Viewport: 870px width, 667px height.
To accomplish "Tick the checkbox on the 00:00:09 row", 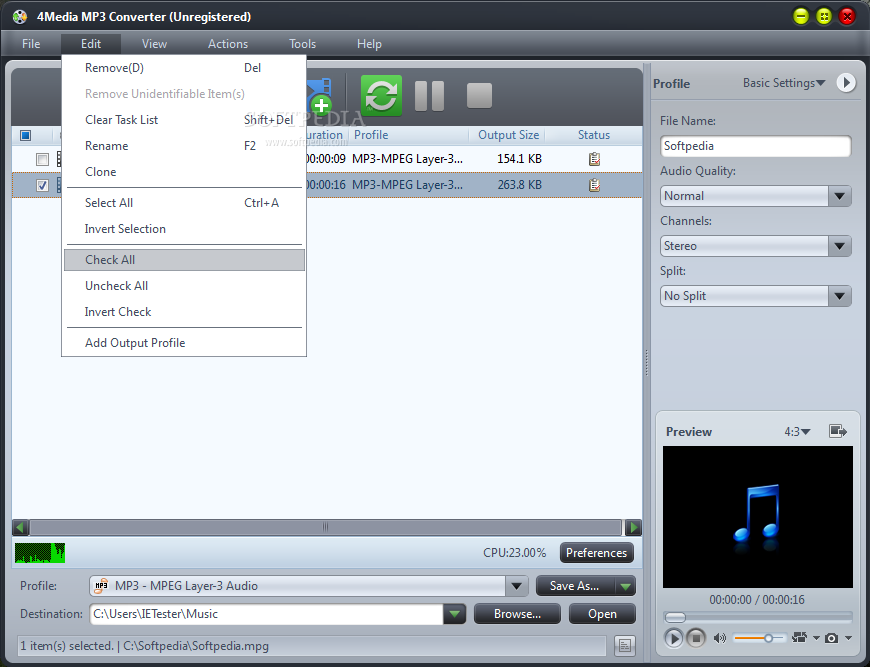I will 42,159.
